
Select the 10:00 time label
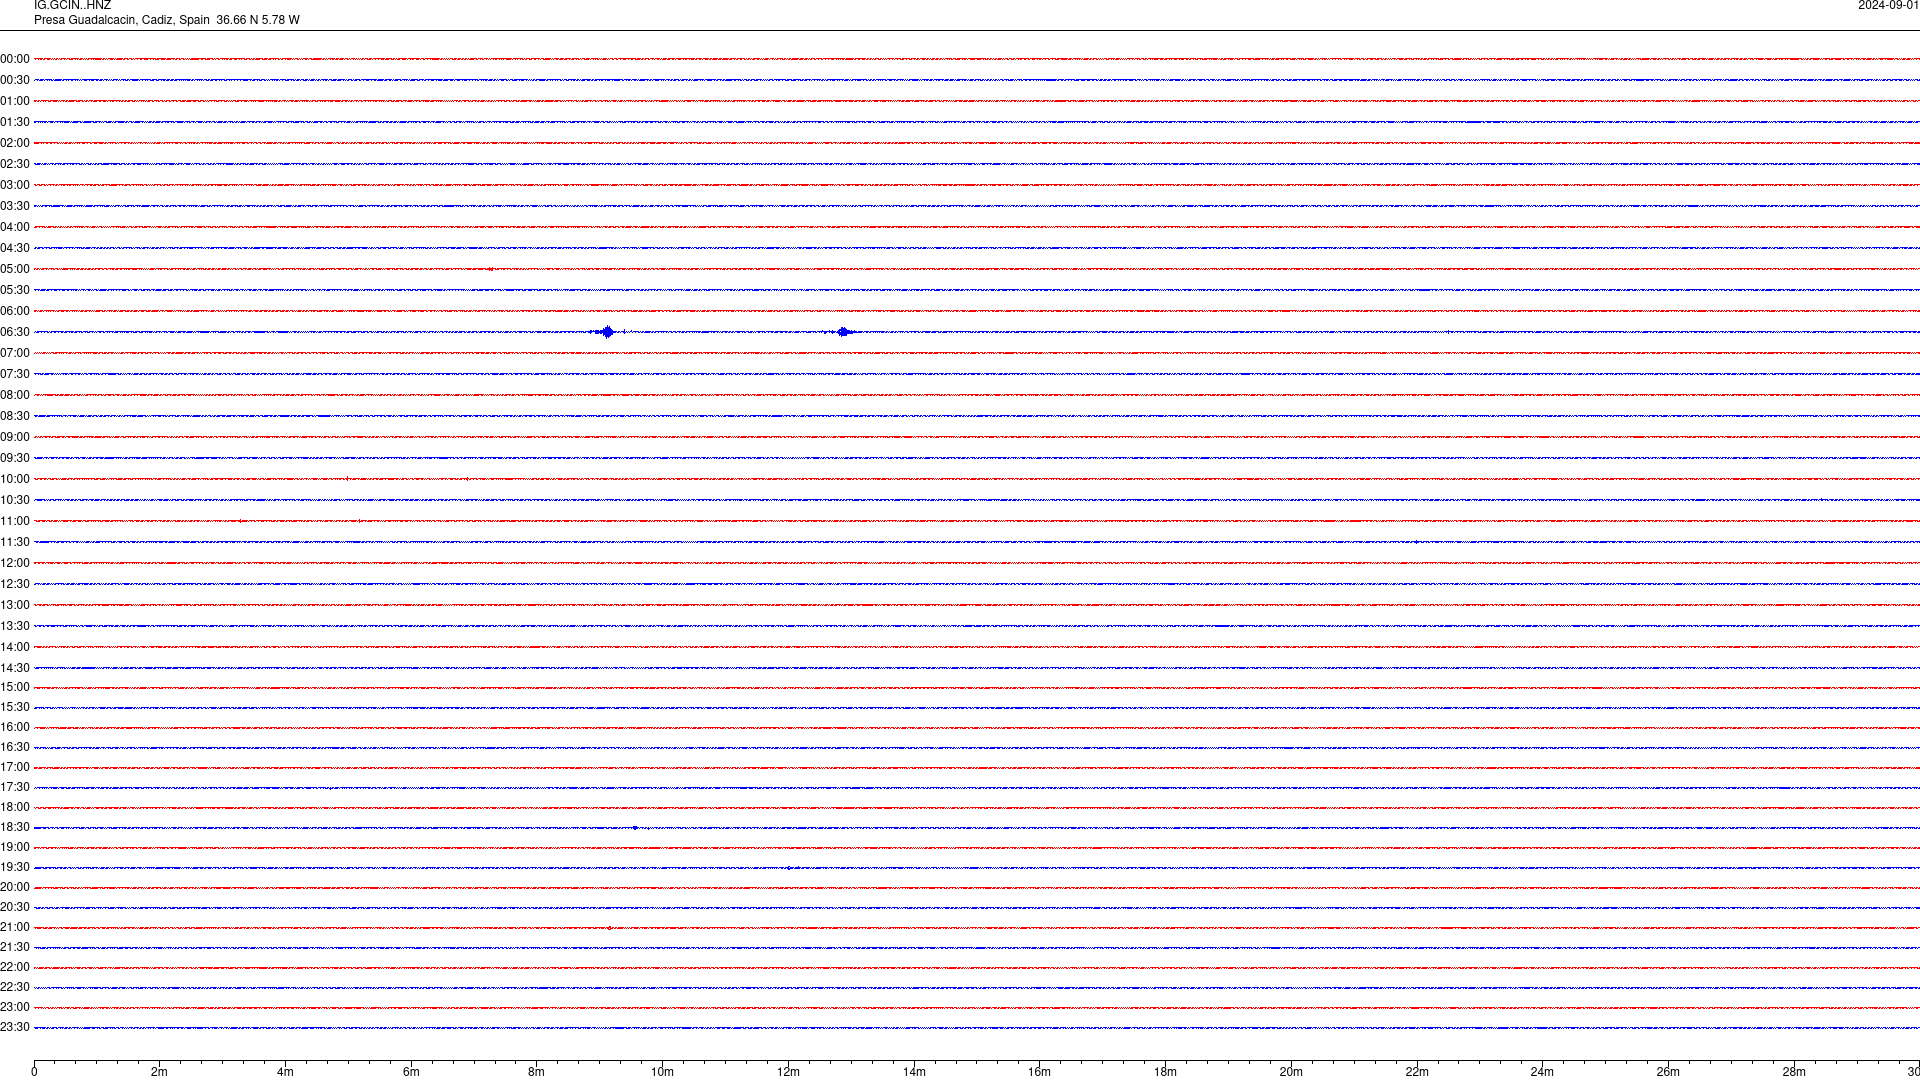tap(15, 479)
